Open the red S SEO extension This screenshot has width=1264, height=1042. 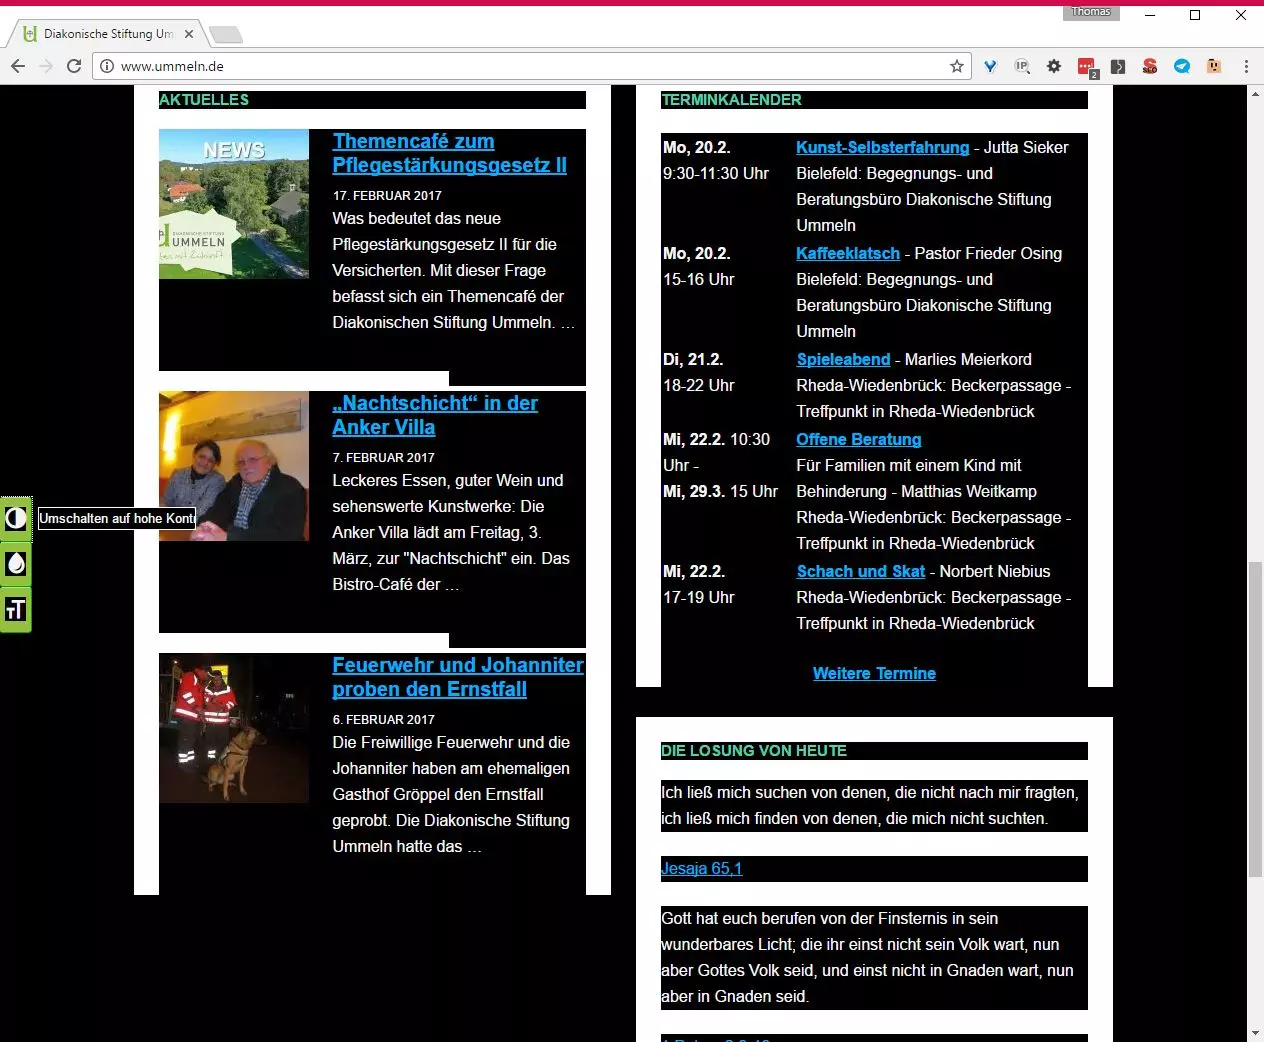(x=1150, y=66)
